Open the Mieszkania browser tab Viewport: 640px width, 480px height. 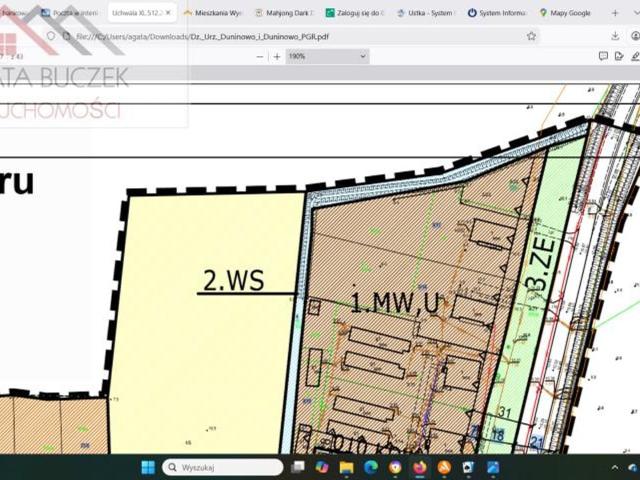[x=213, y=13]
